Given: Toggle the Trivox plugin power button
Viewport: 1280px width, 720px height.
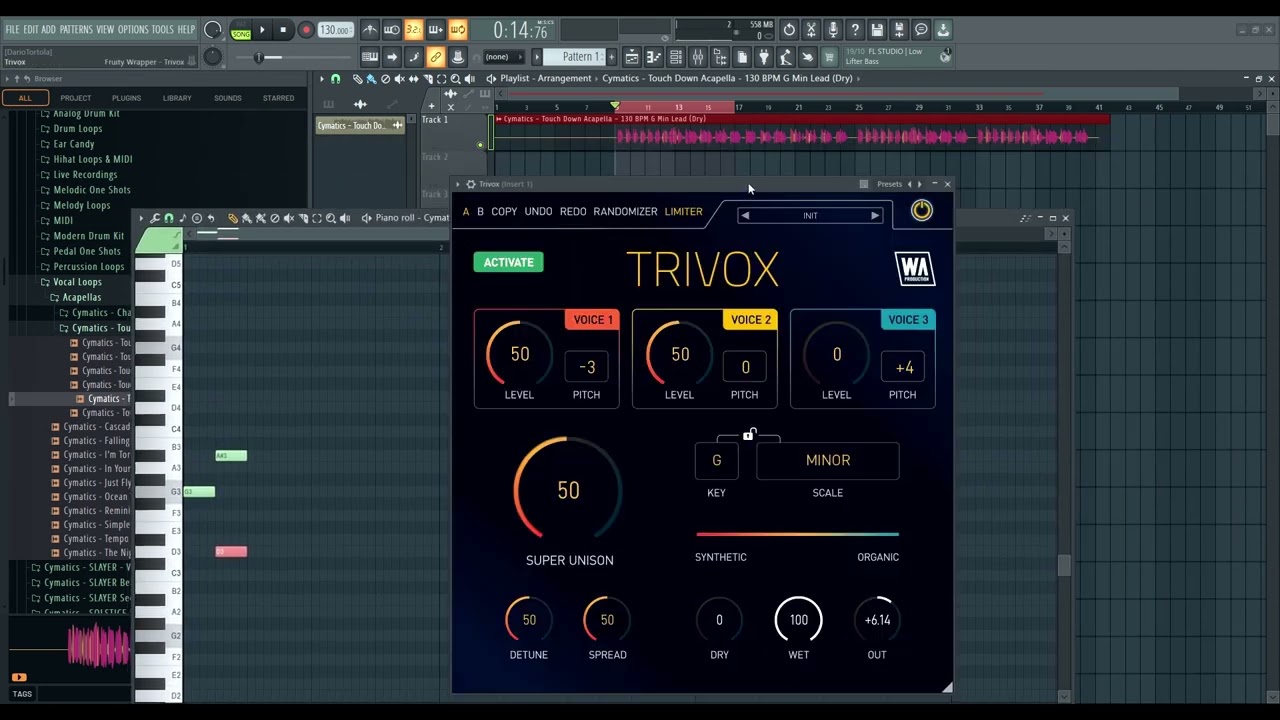Looking at the screenshot, I should (x=921, y=210).
